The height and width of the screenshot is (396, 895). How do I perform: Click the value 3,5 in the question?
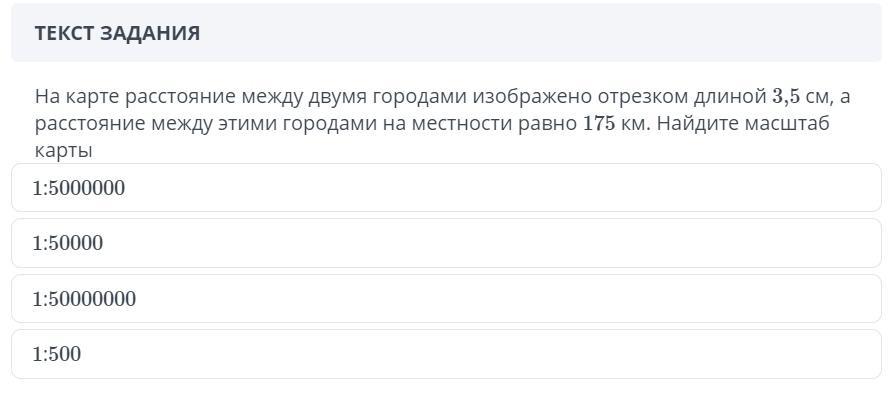pyautogui.click(x=786, y=97)
